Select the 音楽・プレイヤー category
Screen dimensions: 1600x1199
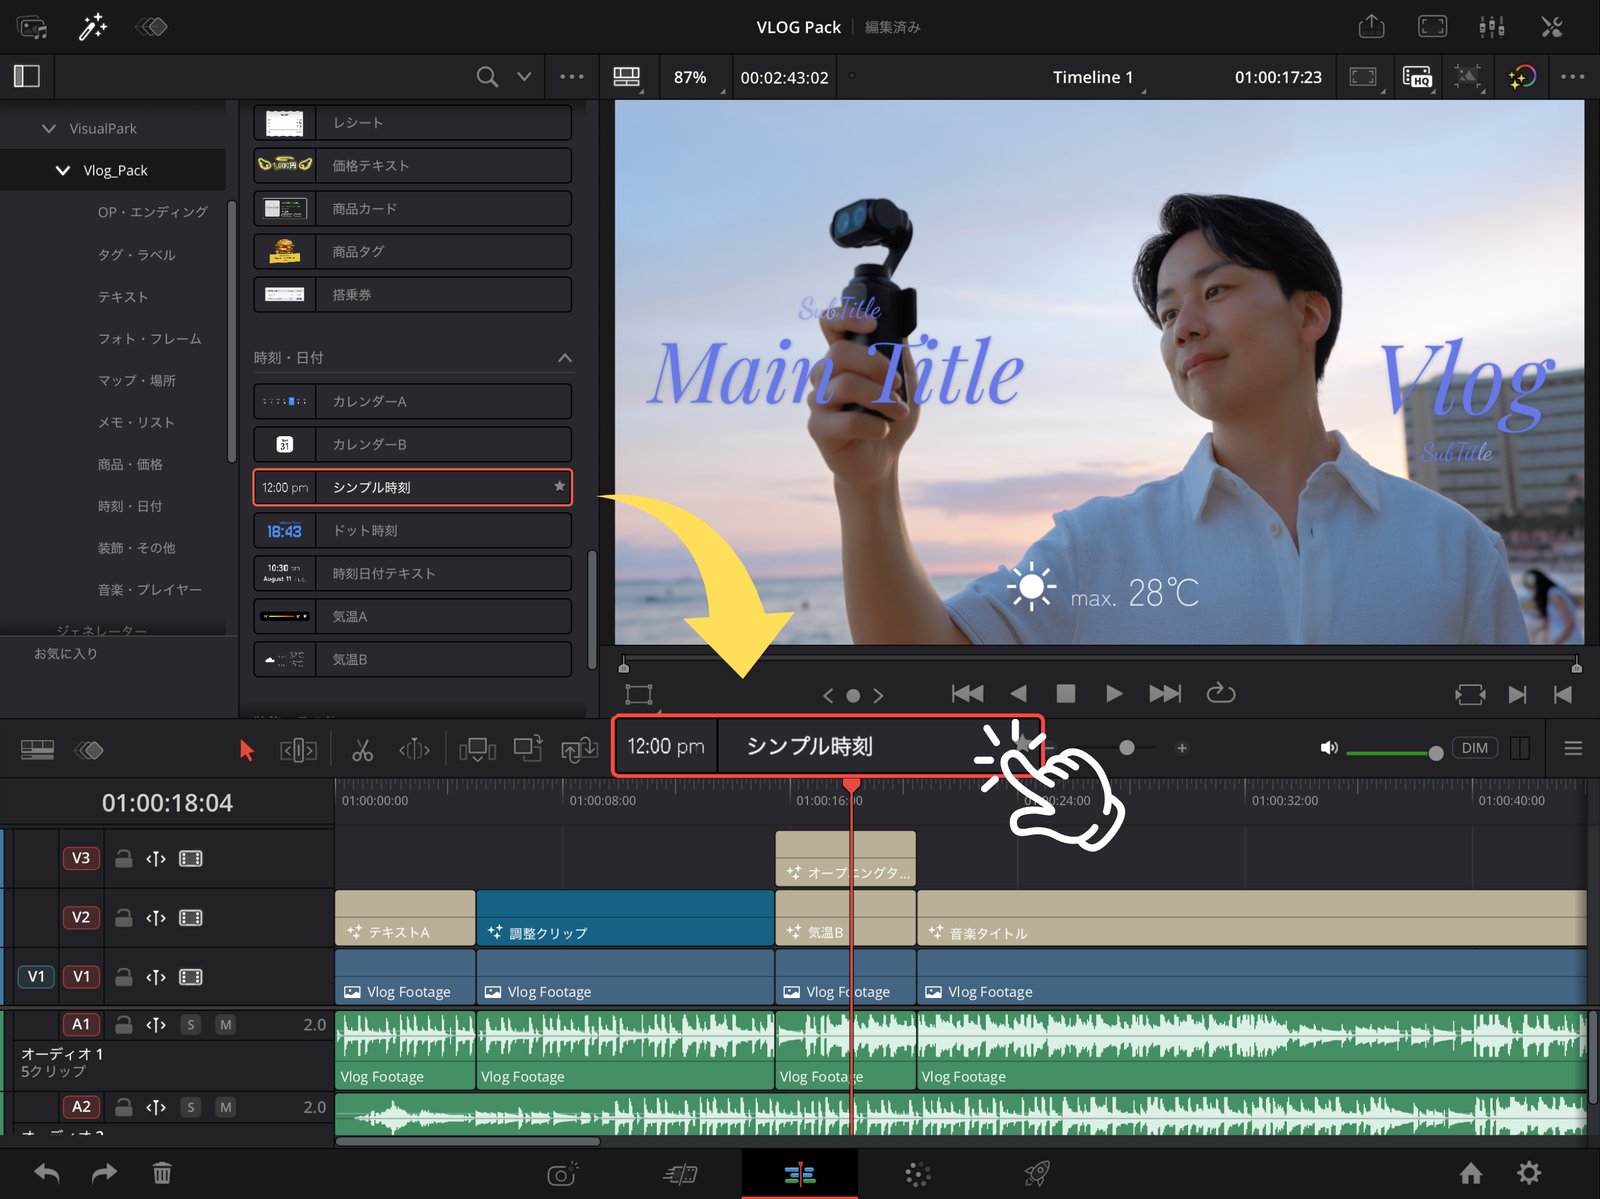150,590
